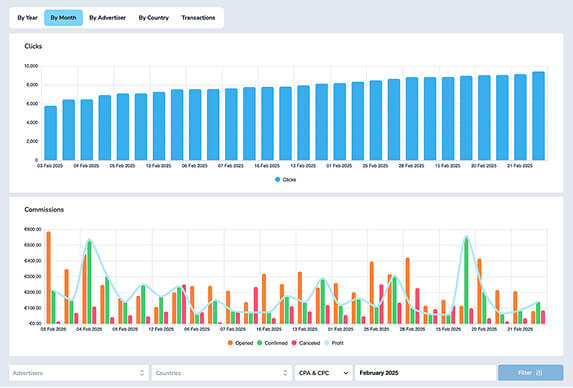Switch to the By Year tab
This screenshot has height=388, width=573.
[x=27, y=18]
